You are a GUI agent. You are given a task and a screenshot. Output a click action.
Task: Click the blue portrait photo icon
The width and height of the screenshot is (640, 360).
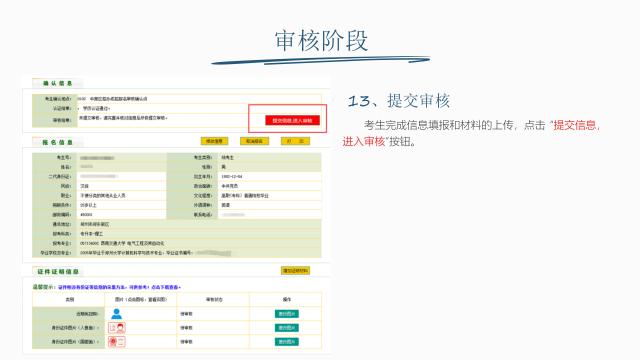click(x=116, y=313)
